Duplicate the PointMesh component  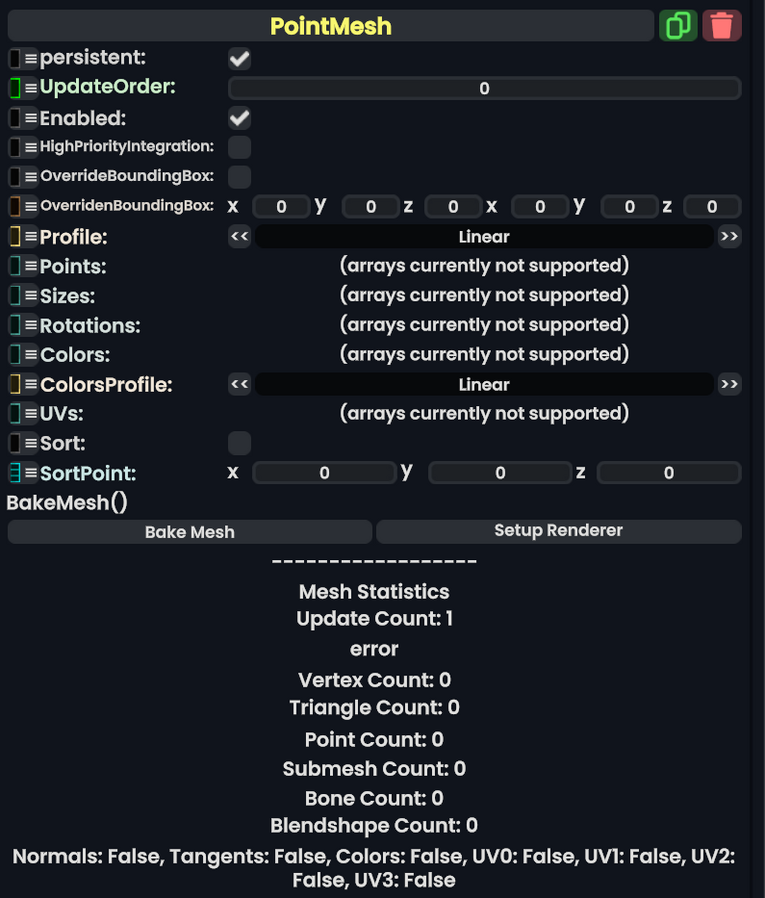tap(678, 25)
